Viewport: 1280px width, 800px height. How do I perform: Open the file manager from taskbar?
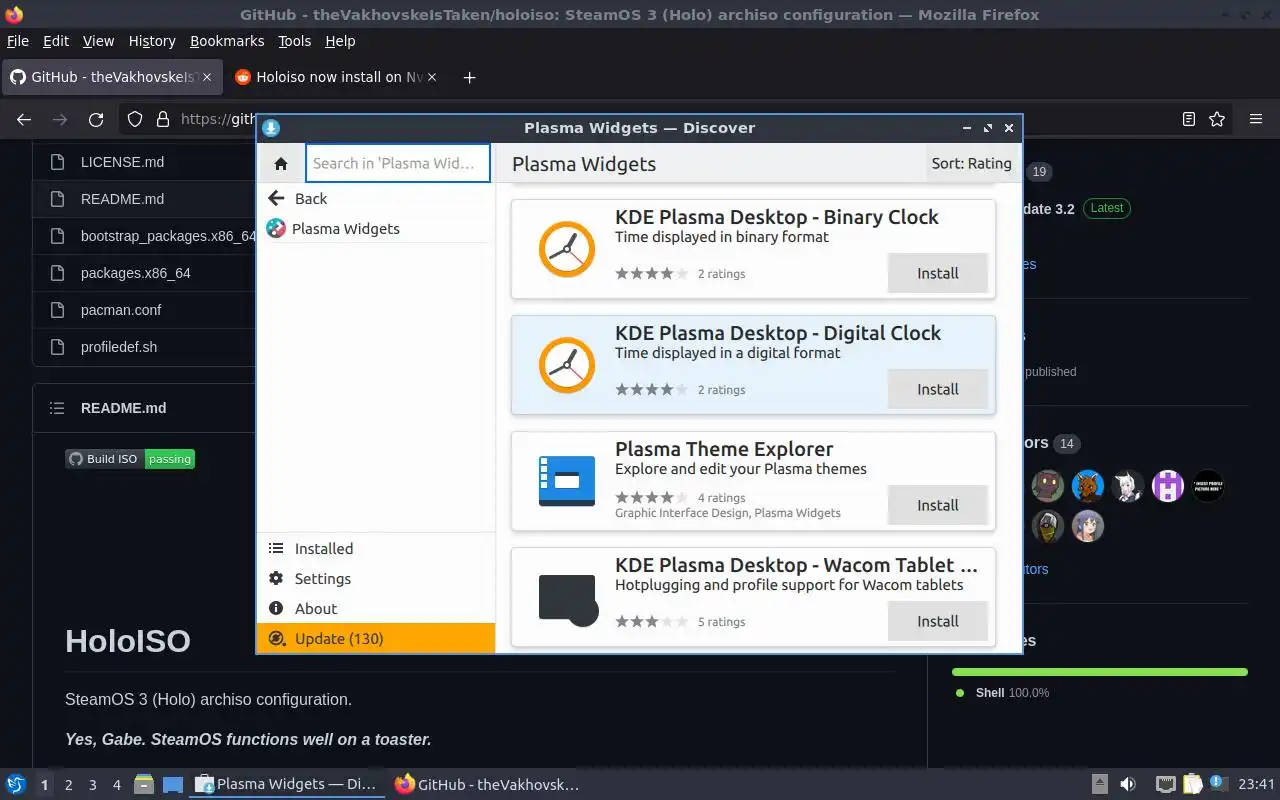pos(144,784)
